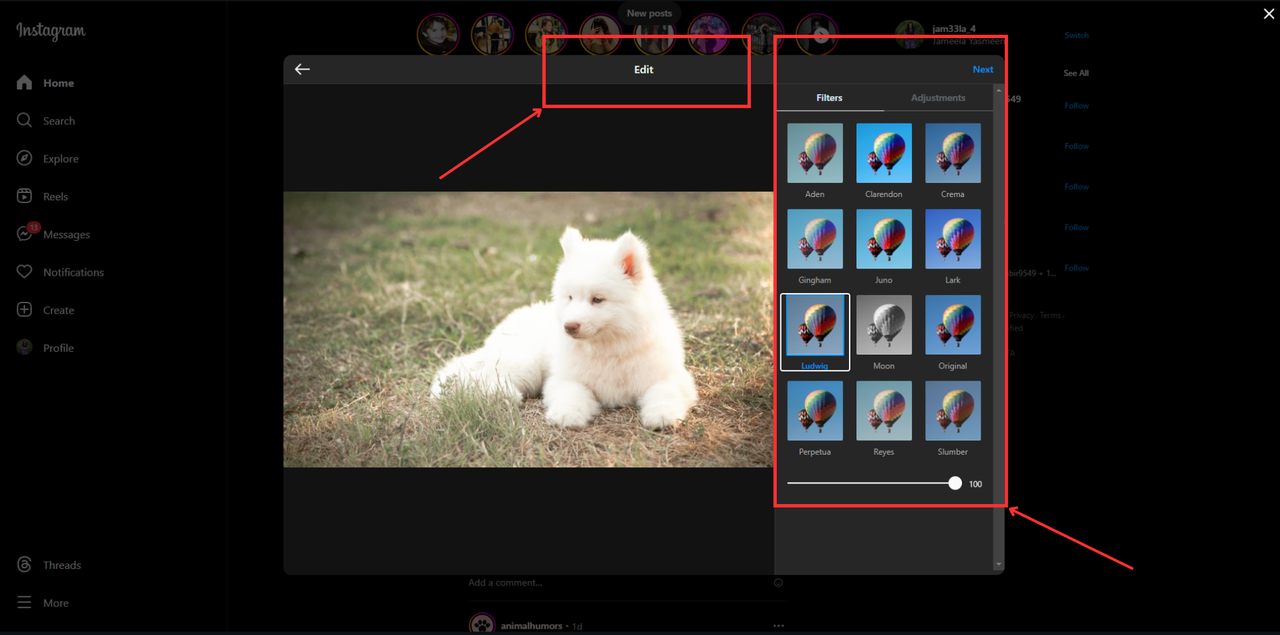Apply the Crema filter

(953, 153)
